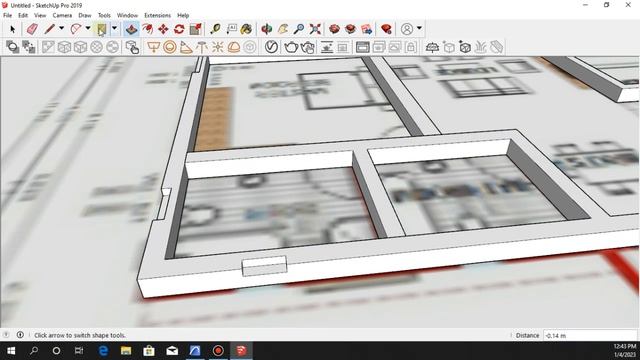Click the V-Ray asset editor icon

(x=271, y=47)
